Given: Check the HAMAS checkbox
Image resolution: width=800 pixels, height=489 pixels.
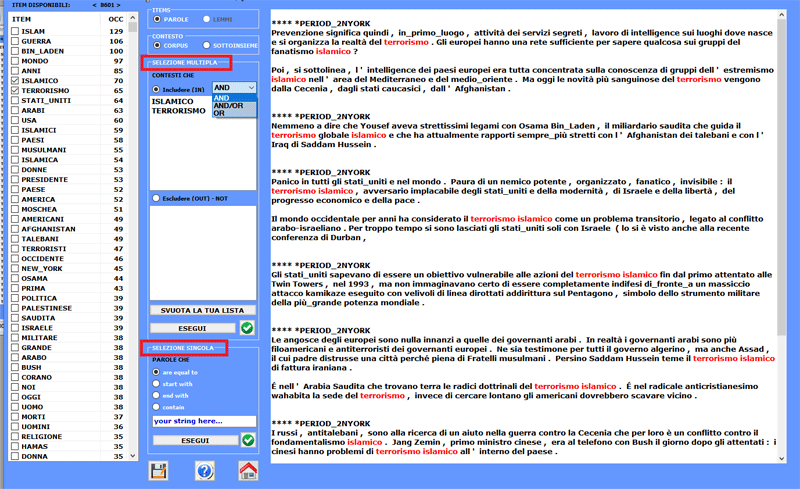Looking at the screenshot, I should point(15,447).
